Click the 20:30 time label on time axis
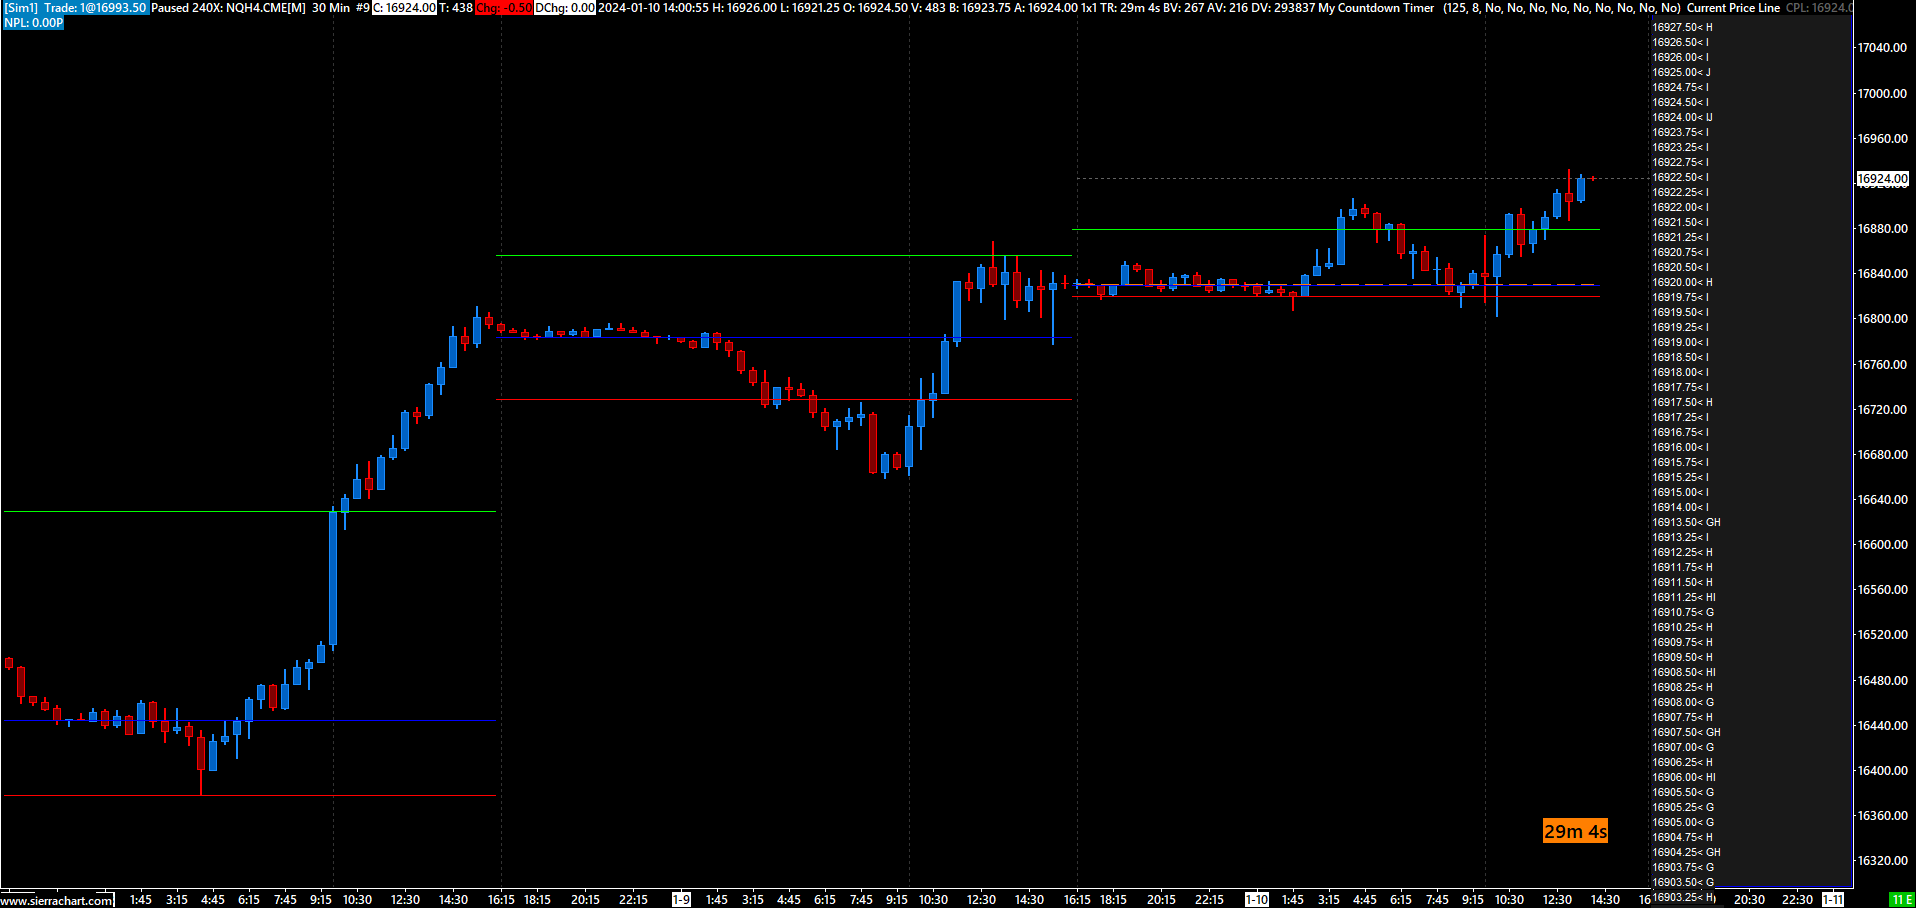Viewport: 1916px width, 908px height. (1749, 900)
